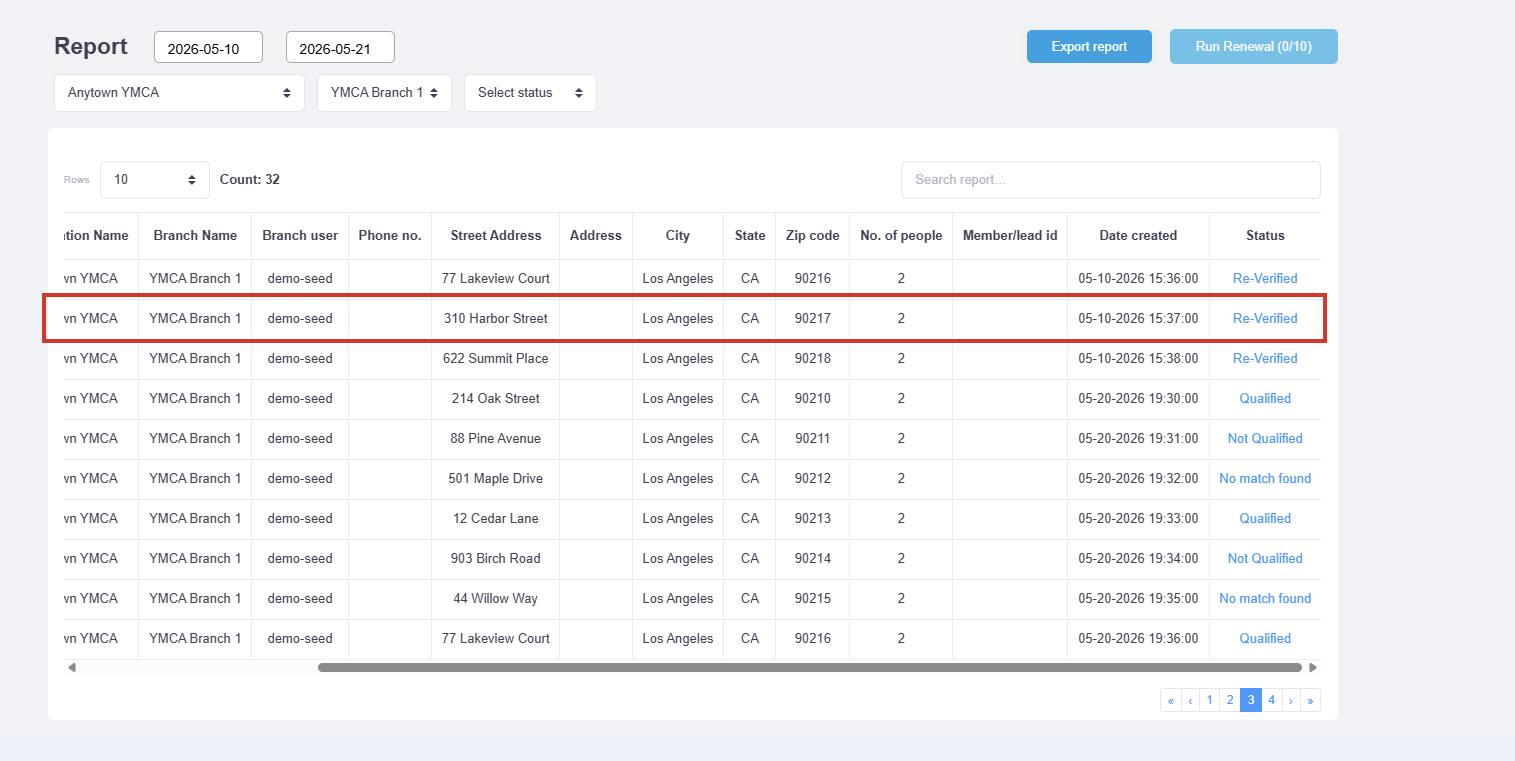Go to first page with double-left arrow
Screen dimensions: 1515x761
(1171, 700)
